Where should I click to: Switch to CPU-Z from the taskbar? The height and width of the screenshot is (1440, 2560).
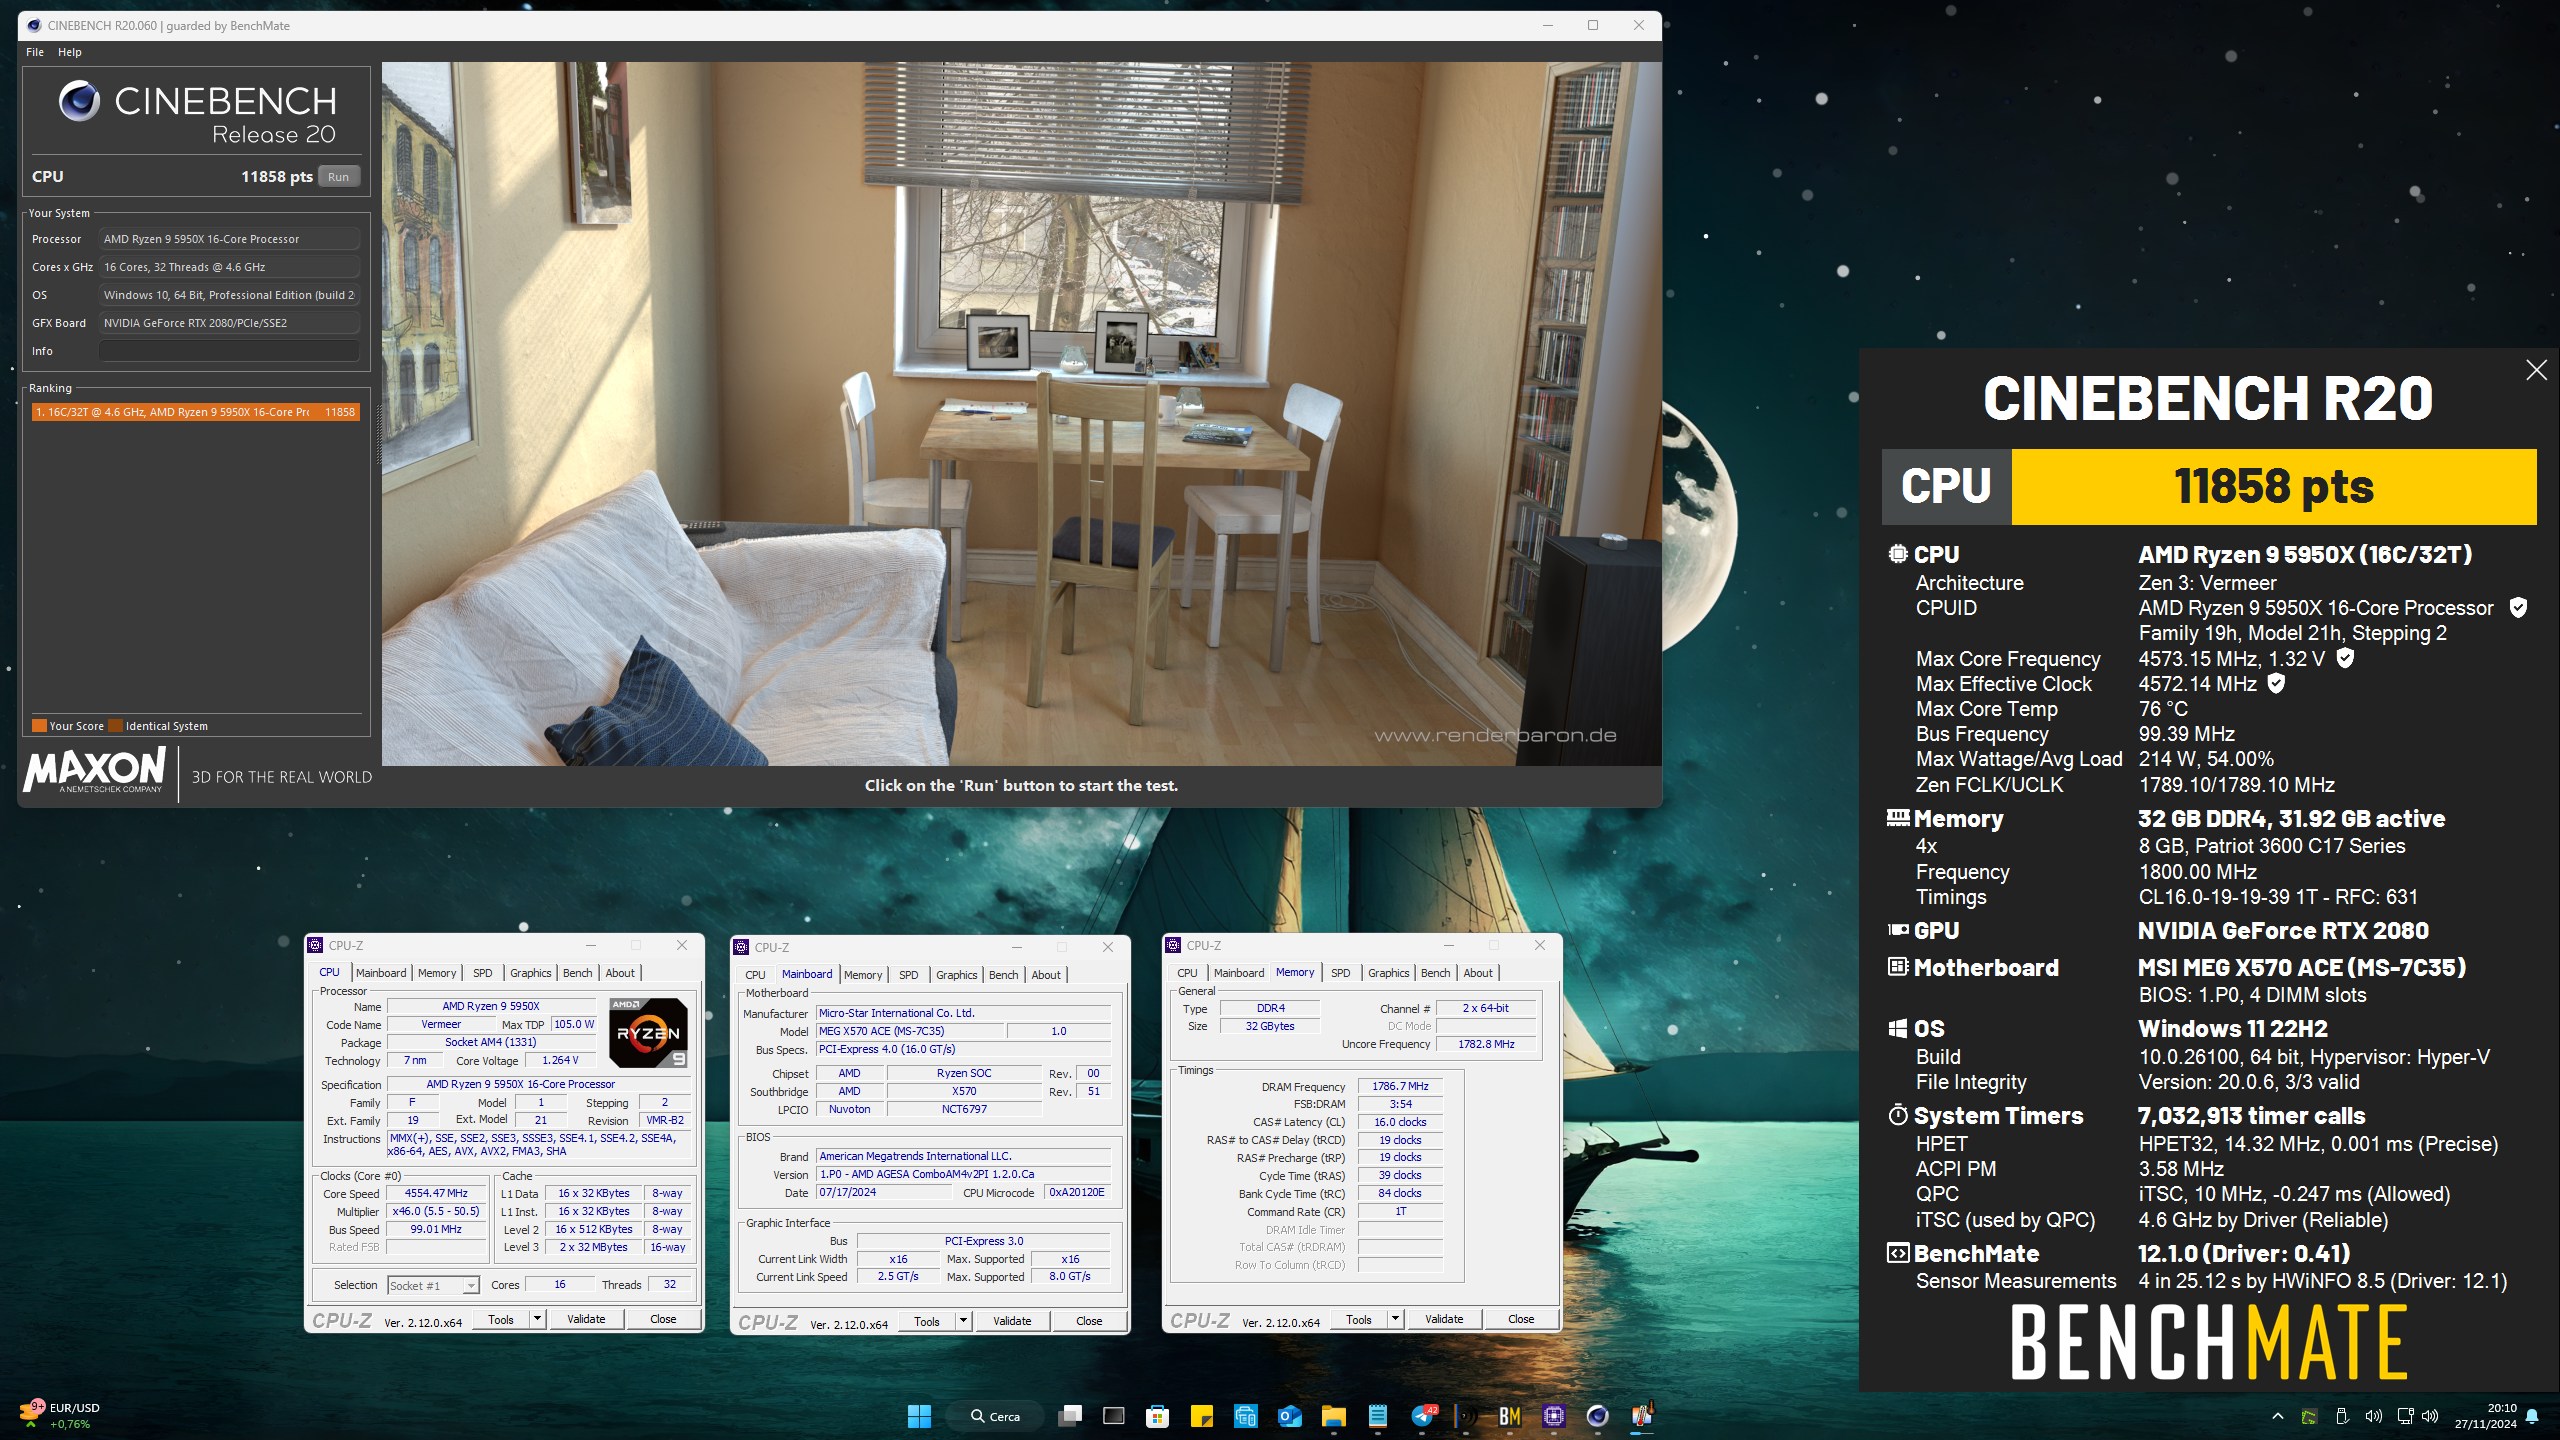(x=1553, y=1416)
